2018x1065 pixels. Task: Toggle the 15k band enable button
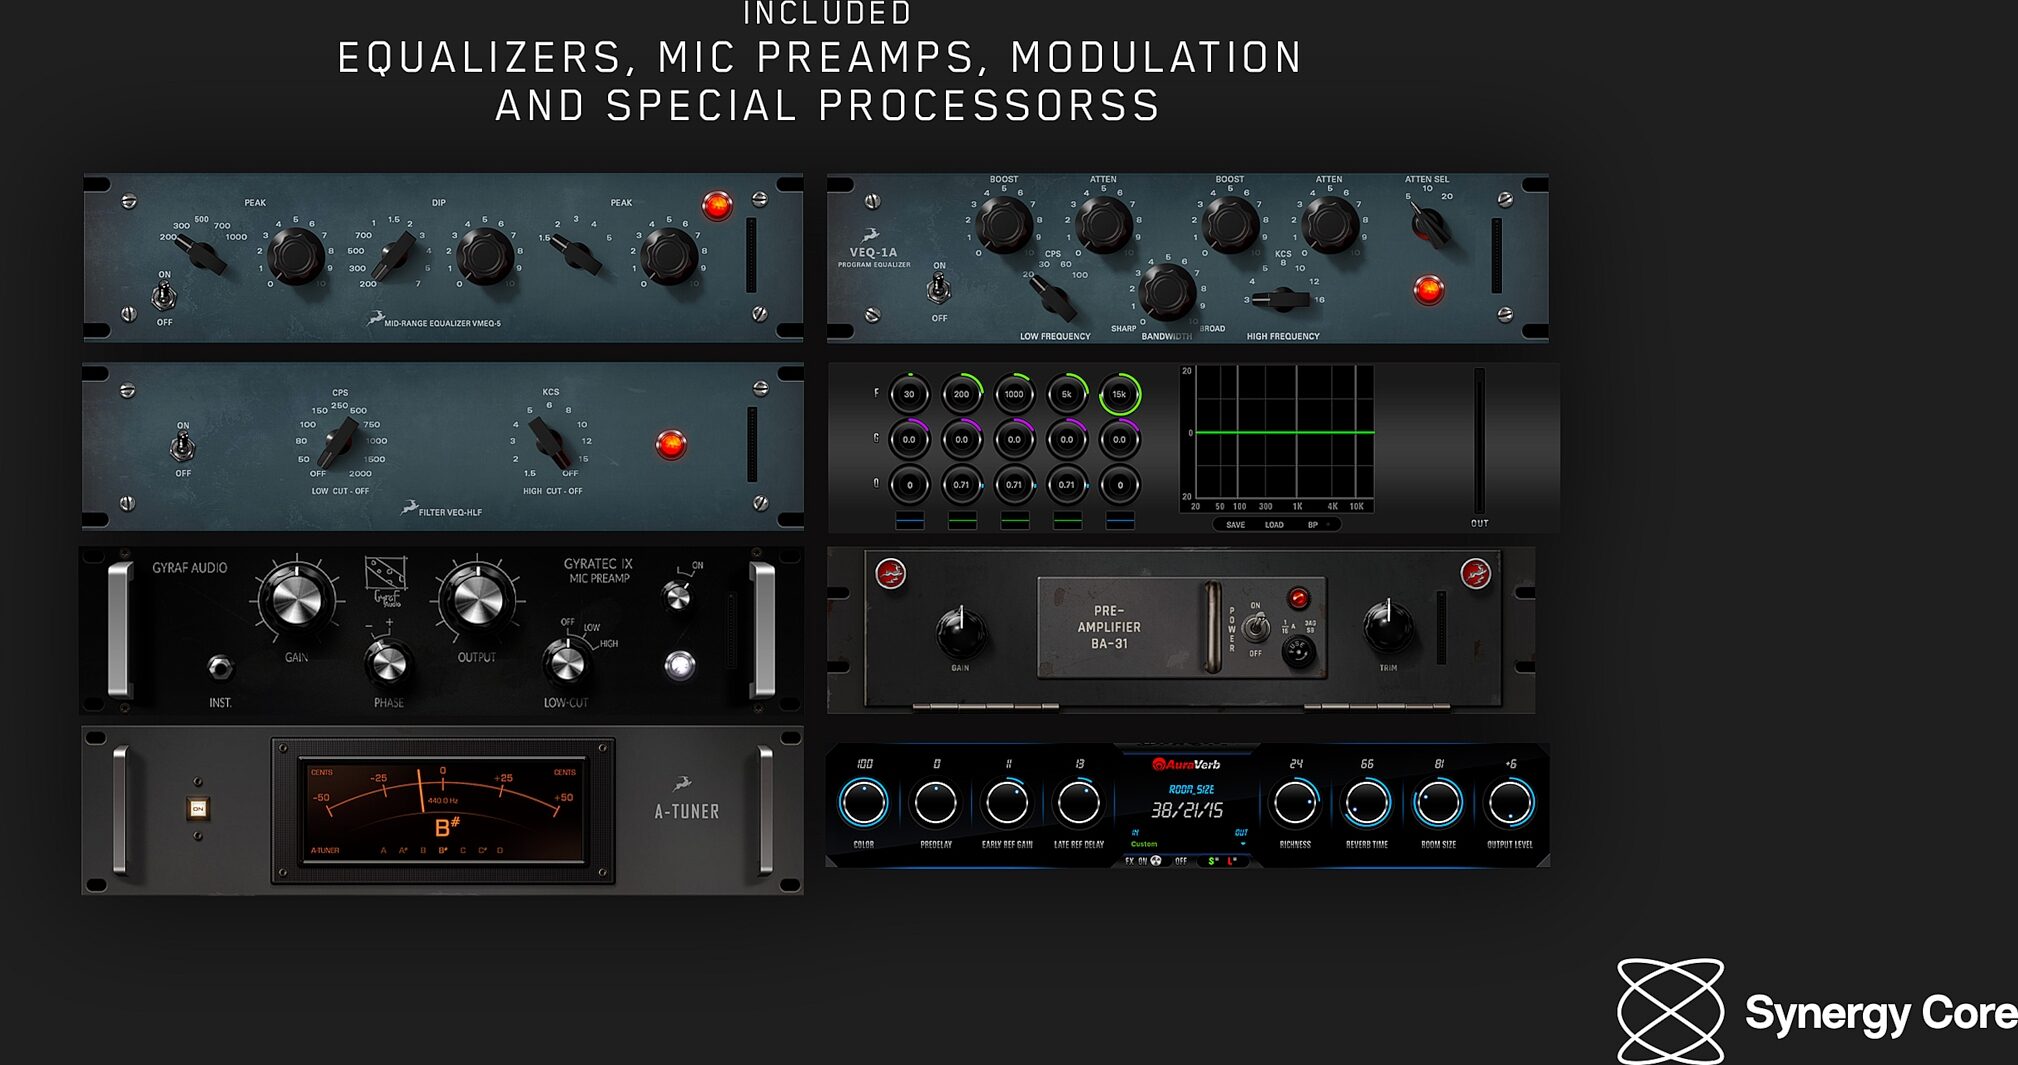pyautogui.click(x=1120, y=520)
